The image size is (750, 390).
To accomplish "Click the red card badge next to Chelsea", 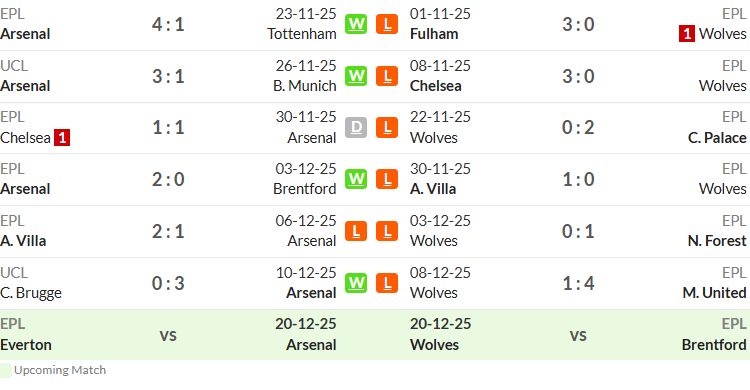I will (x=62, y=138).
